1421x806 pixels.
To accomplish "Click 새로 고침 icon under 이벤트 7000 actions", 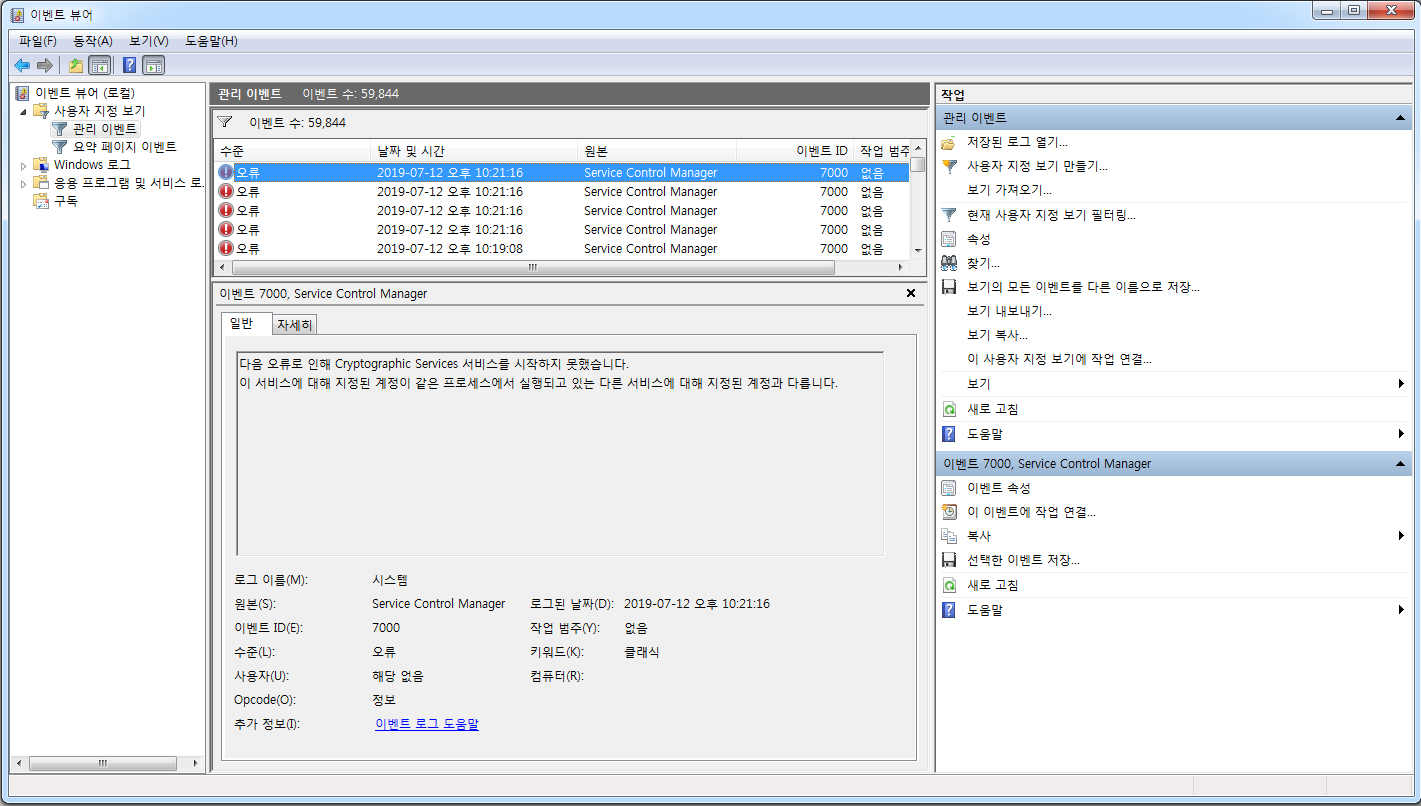I will pos(949,585).
